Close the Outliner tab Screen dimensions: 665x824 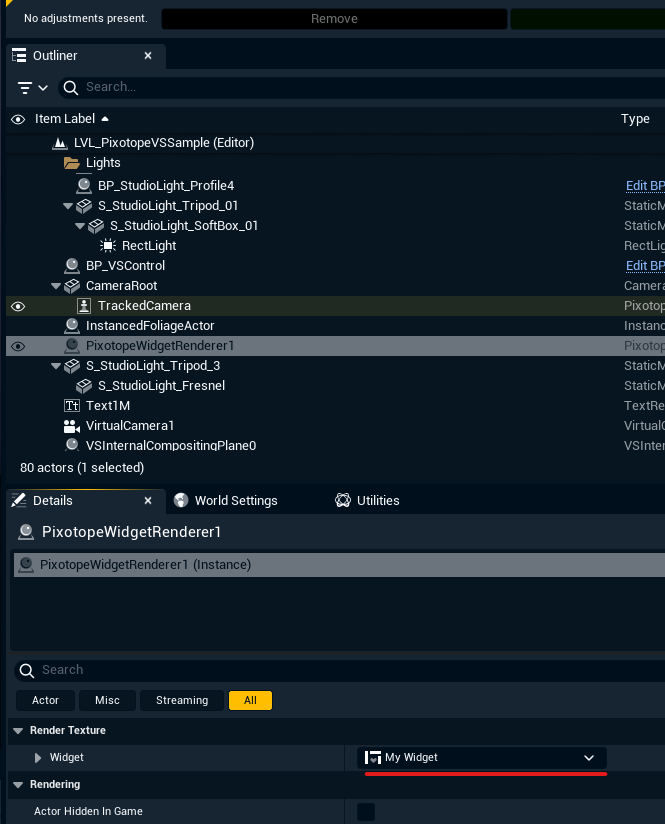(x=148, y=56)
